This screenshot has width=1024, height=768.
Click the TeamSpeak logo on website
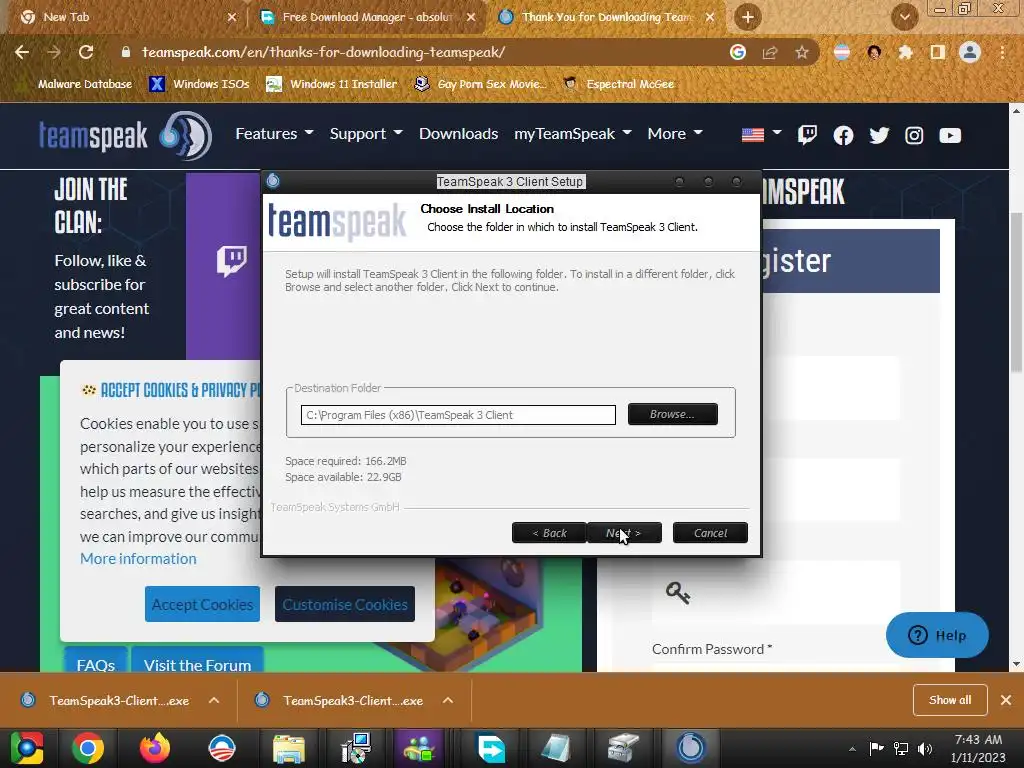125,136
